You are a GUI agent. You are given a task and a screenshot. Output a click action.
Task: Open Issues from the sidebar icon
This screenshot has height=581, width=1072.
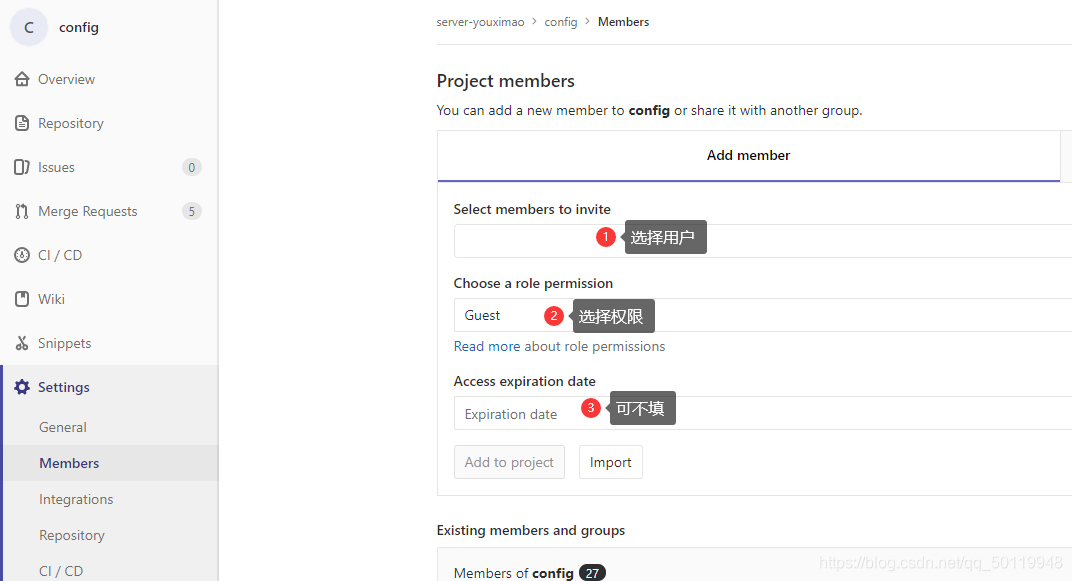click(x=22, y=167)
